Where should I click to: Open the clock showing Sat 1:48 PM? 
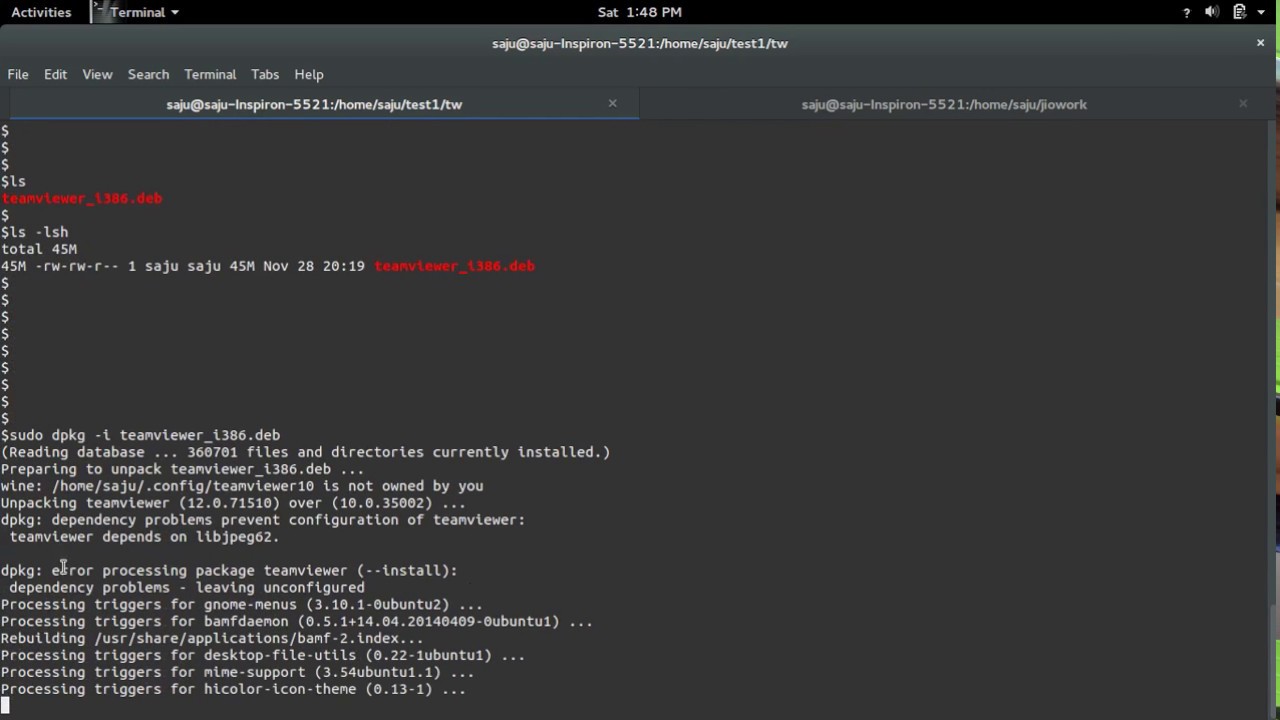pos(640,12)
